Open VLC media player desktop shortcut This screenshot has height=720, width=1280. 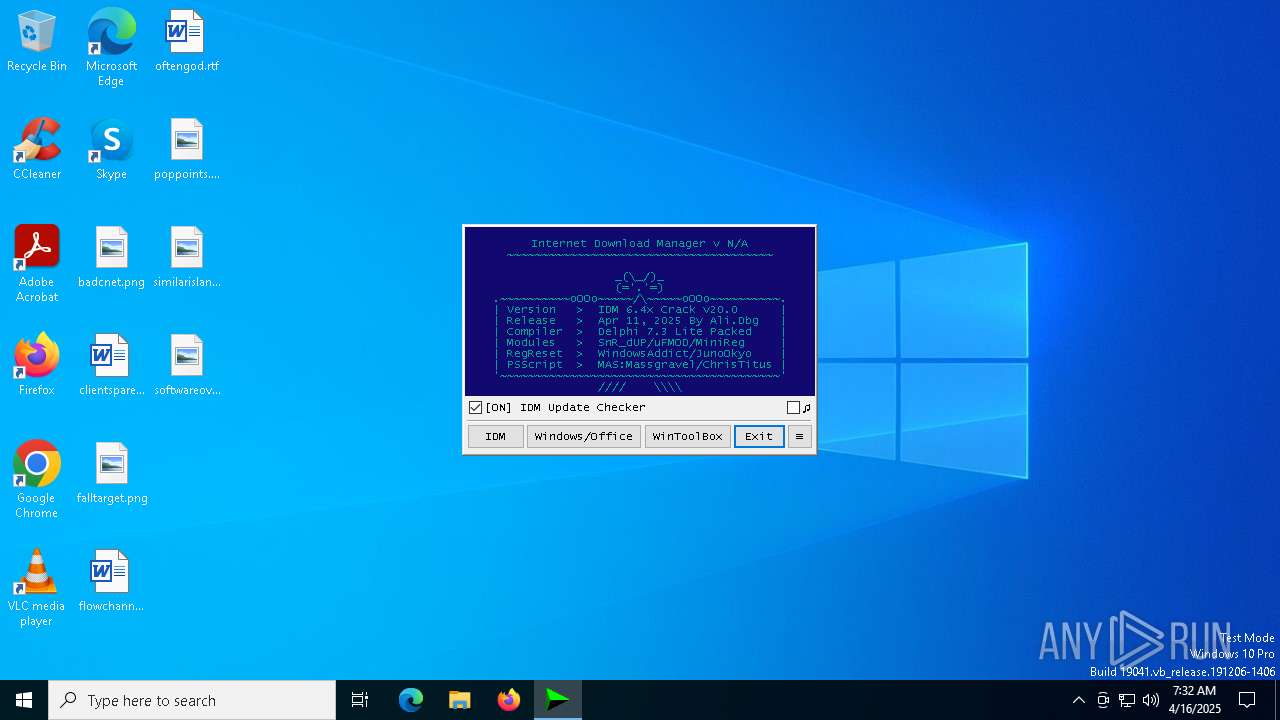(x=37, y=588)
